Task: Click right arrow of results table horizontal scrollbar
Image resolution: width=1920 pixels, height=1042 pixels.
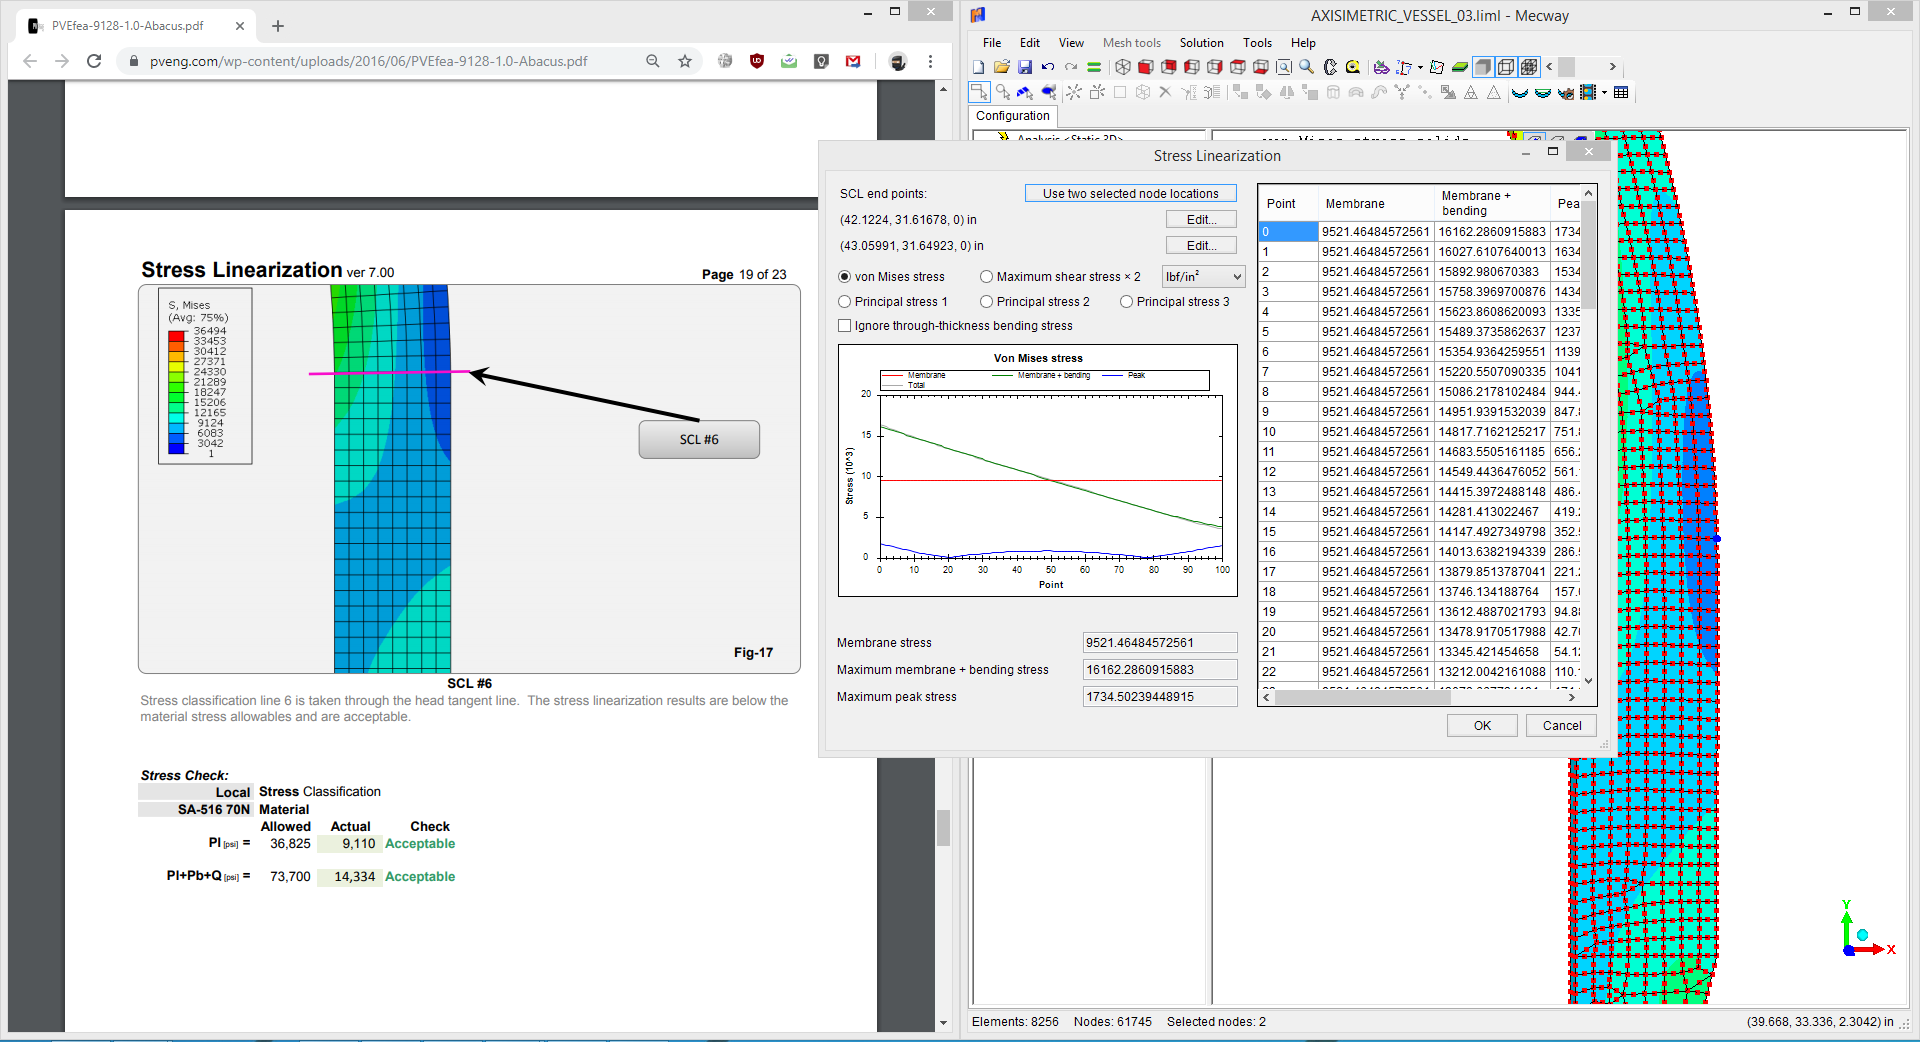Action: (1572, 698)
